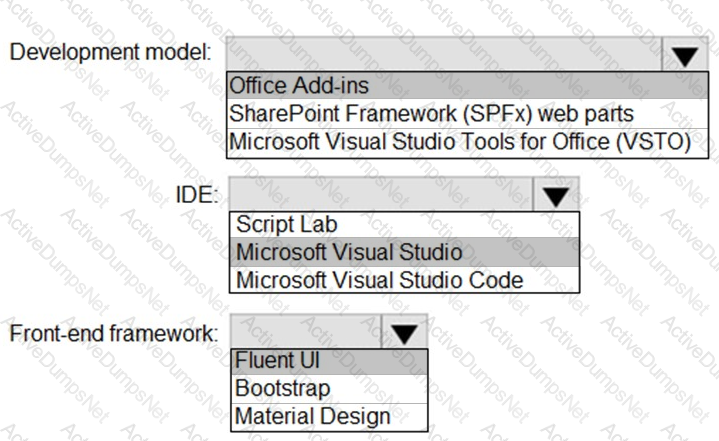Click the IDE combo box field
This screenshot has width=719, height=441.
tap(379, 195)
